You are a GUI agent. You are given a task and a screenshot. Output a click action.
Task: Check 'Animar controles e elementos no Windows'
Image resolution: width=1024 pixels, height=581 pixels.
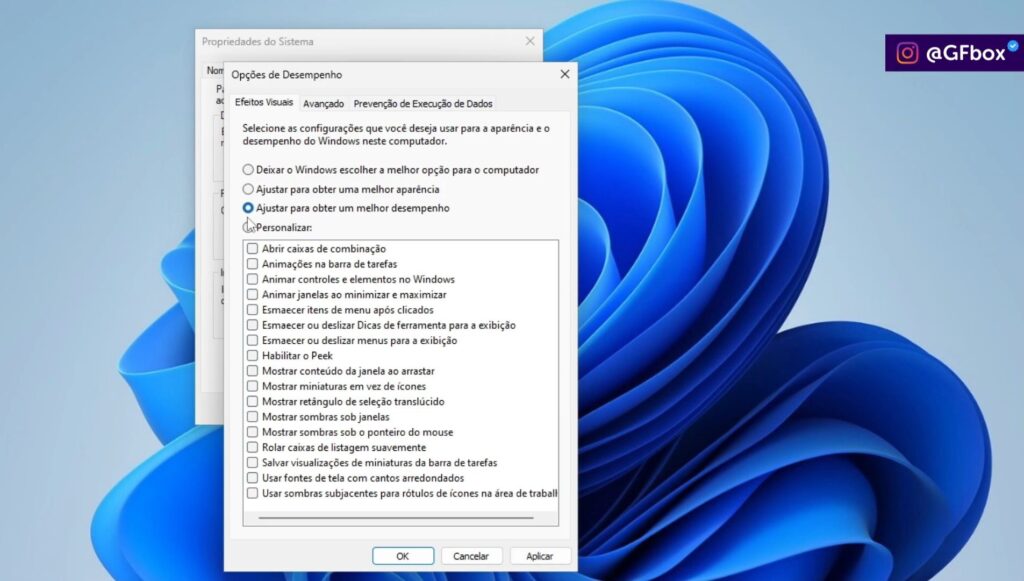252,279
